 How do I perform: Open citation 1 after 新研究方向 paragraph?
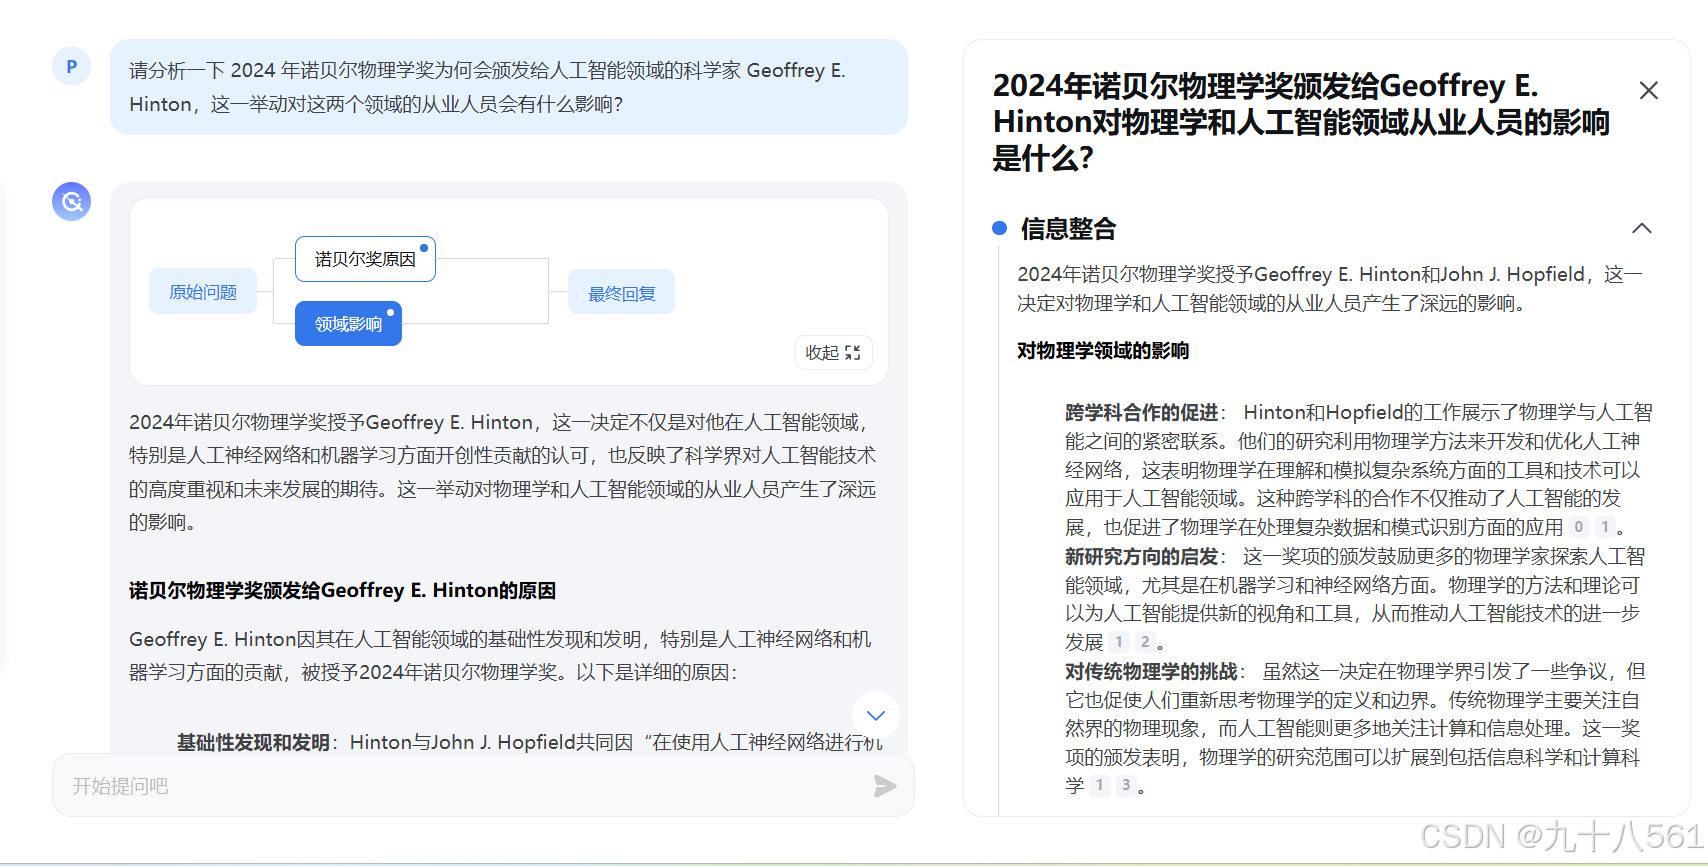[x=1119, y=642]
